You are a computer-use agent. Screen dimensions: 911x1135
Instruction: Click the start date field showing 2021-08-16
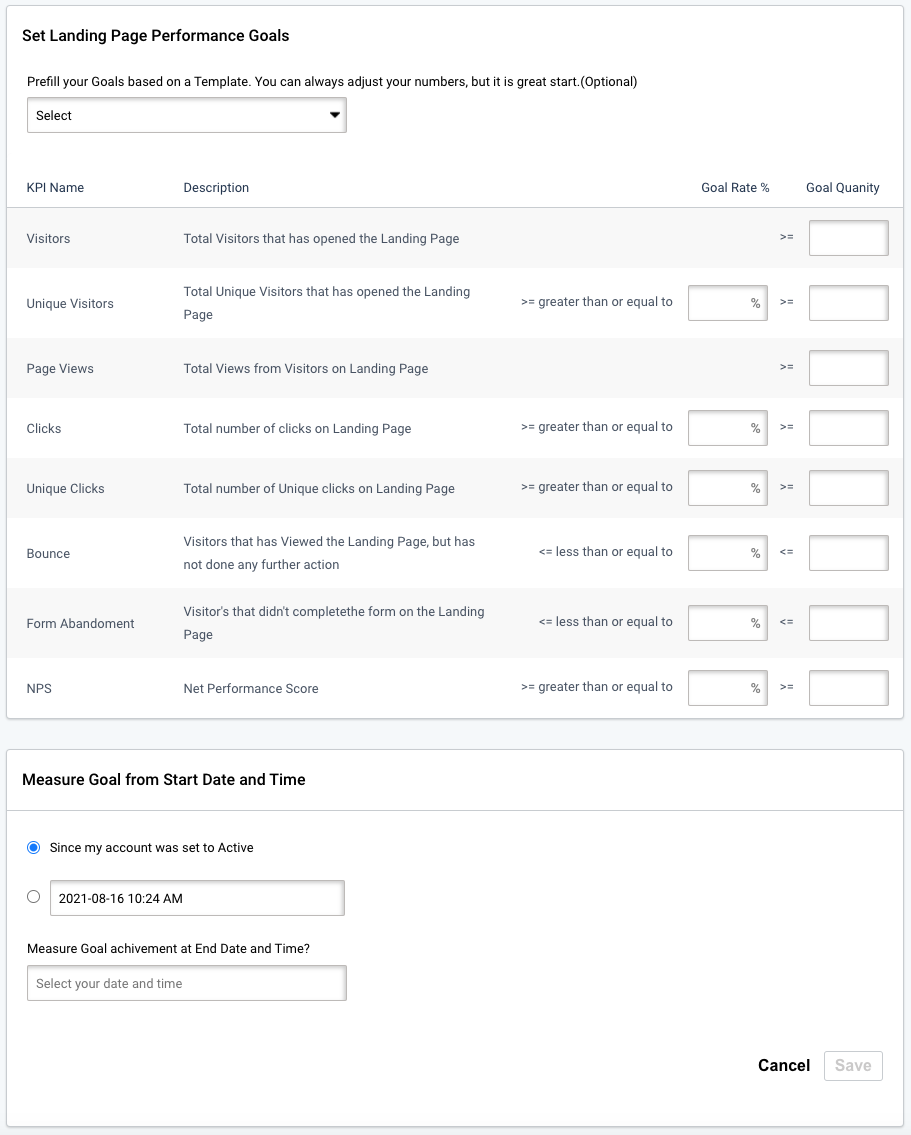[x=197, y=897]
